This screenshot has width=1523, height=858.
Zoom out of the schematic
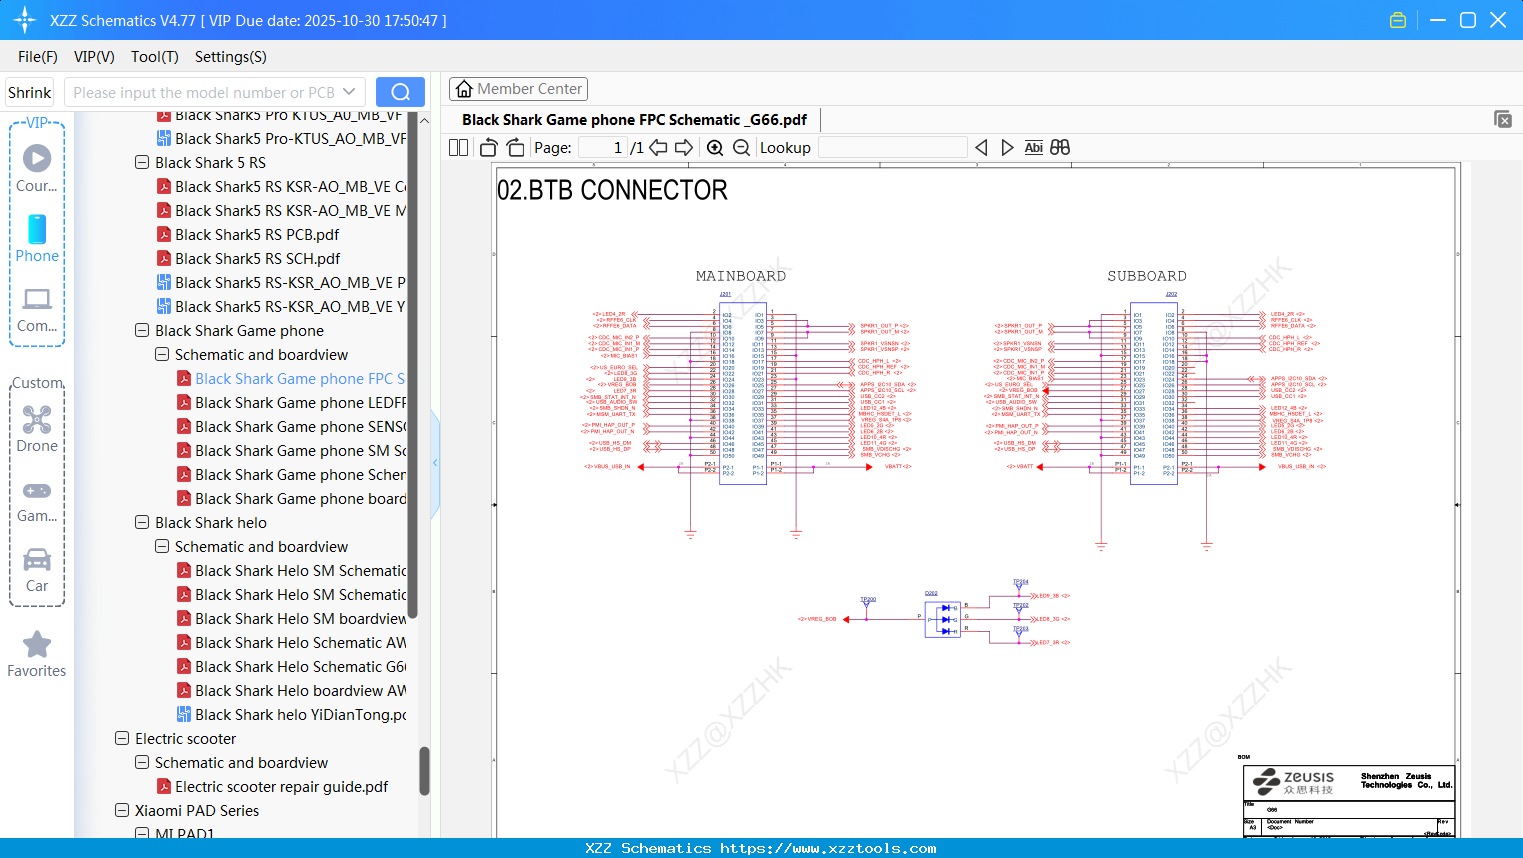(741, 148)
